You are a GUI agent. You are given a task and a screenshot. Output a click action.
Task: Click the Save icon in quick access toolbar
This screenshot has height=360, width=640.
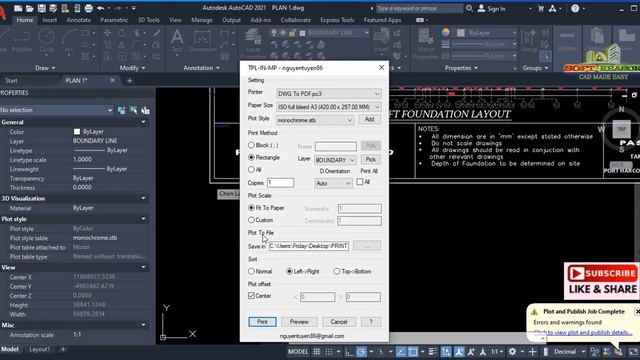(x=41, y=8)
